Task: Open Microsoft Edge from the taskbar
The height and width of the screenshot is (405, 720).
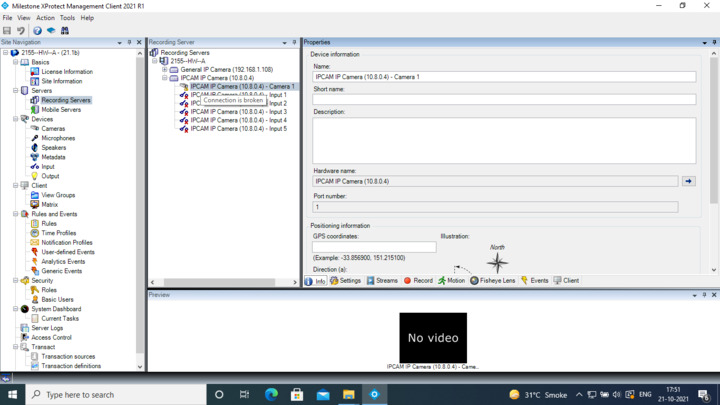Action: 271,394
